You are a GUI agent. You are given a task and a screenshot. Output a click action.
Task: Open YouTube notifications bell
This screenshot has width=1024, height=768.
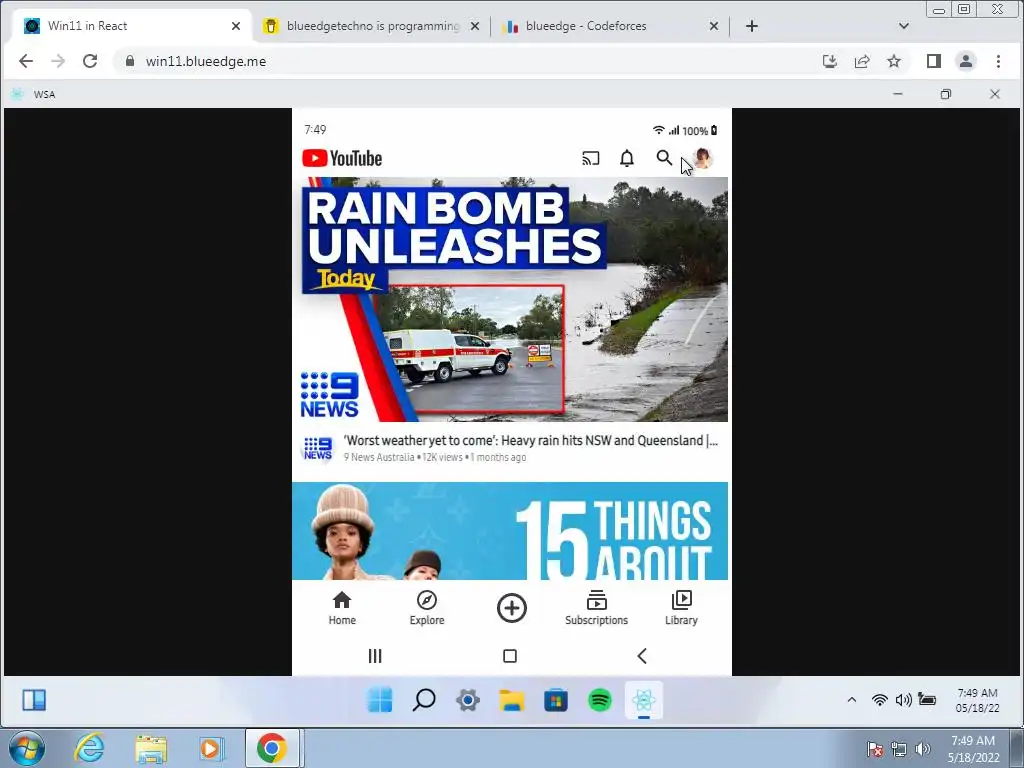coord(627,158)
